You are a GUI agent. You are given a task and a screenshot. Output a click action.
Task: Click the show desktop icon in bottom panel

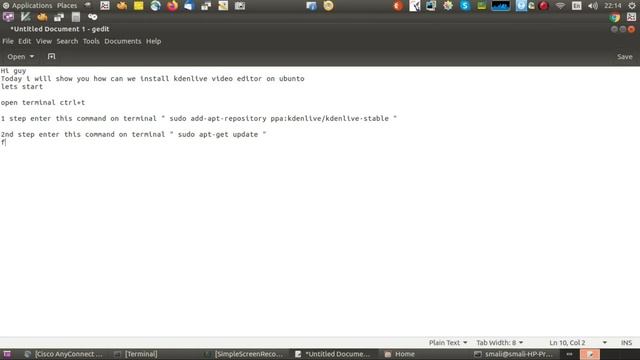7,354
